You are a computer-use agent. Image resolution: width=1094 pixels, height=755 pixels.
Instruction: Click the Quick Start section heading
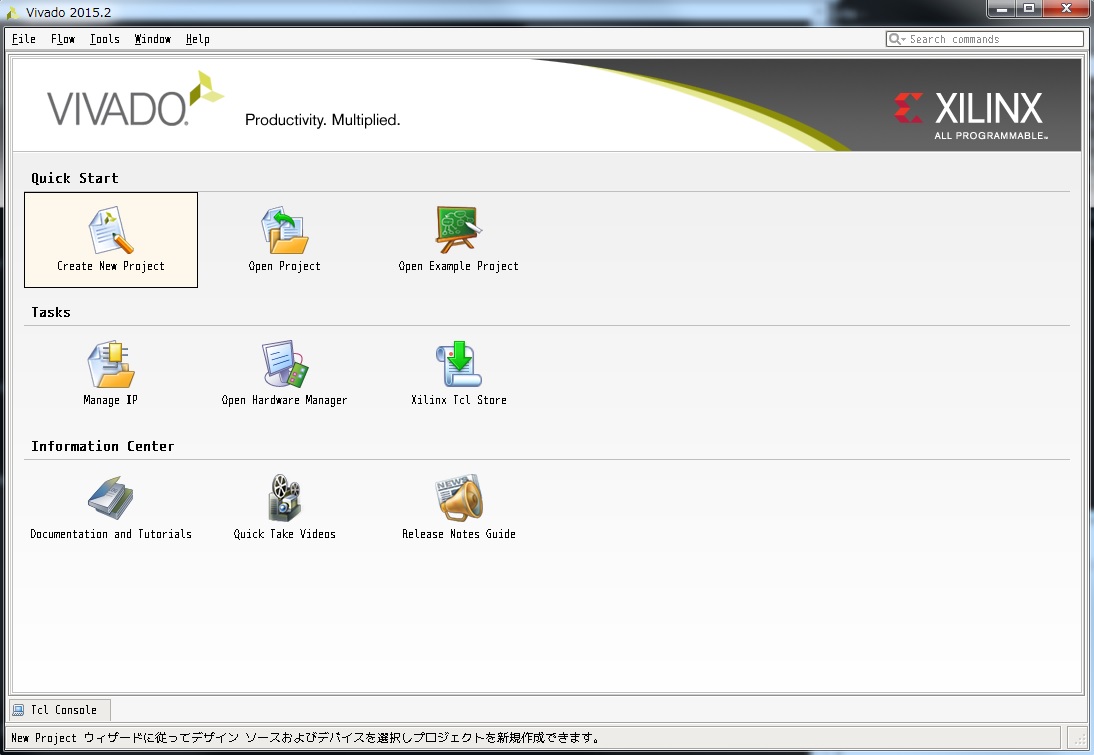click(x=75, y=178)
